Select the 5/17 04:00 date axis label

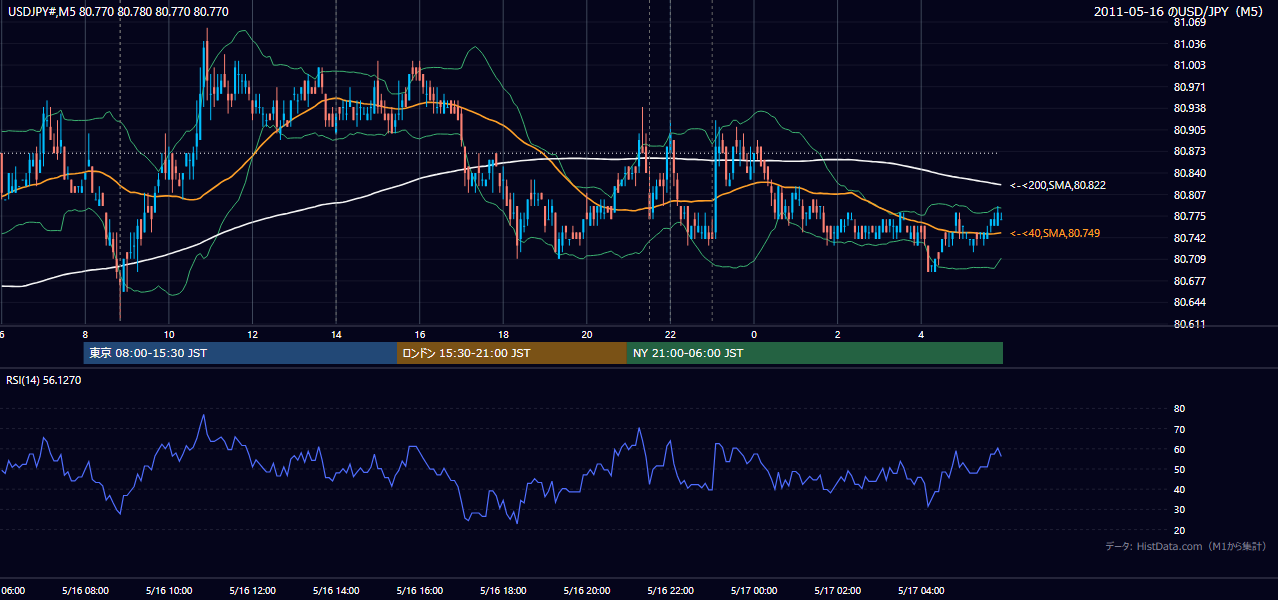click(920, 591)
